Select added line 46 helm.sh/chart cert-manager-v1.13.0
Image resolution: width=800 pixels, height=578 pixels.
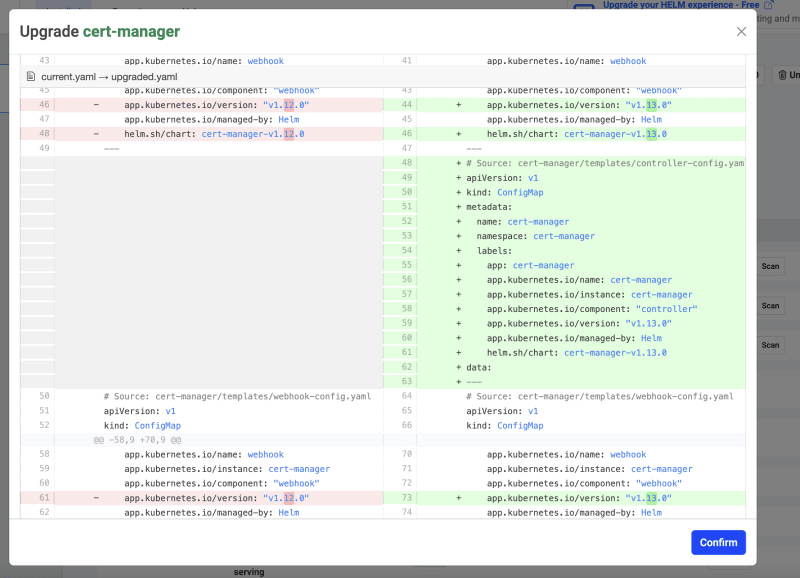click(x=564, y=134)
